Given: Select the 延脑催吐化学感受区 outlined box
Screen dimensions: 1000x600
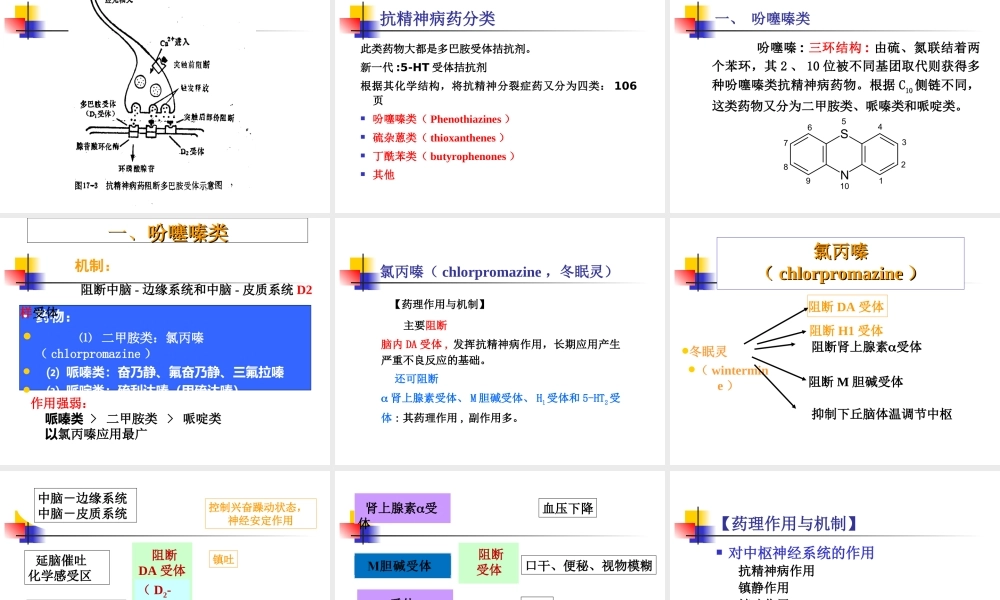Looking at the screenshot, I should pos(67,565).
